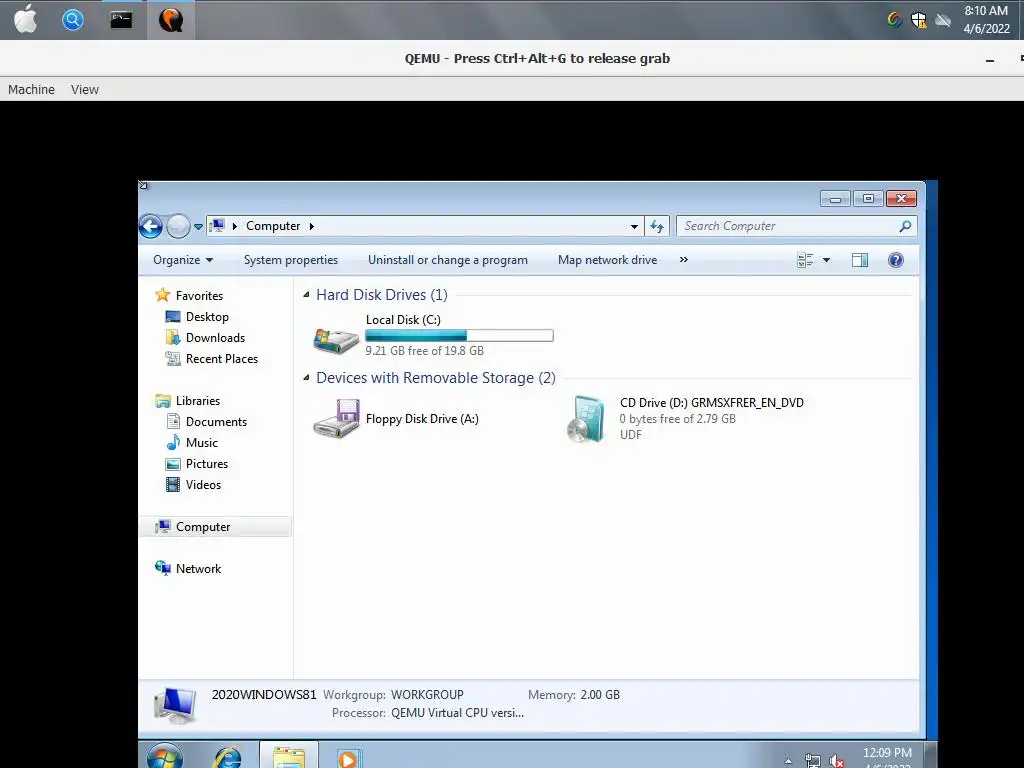Open Windows Media Player from taskbar
The image size is (1024, 768).
click(348, 758)
